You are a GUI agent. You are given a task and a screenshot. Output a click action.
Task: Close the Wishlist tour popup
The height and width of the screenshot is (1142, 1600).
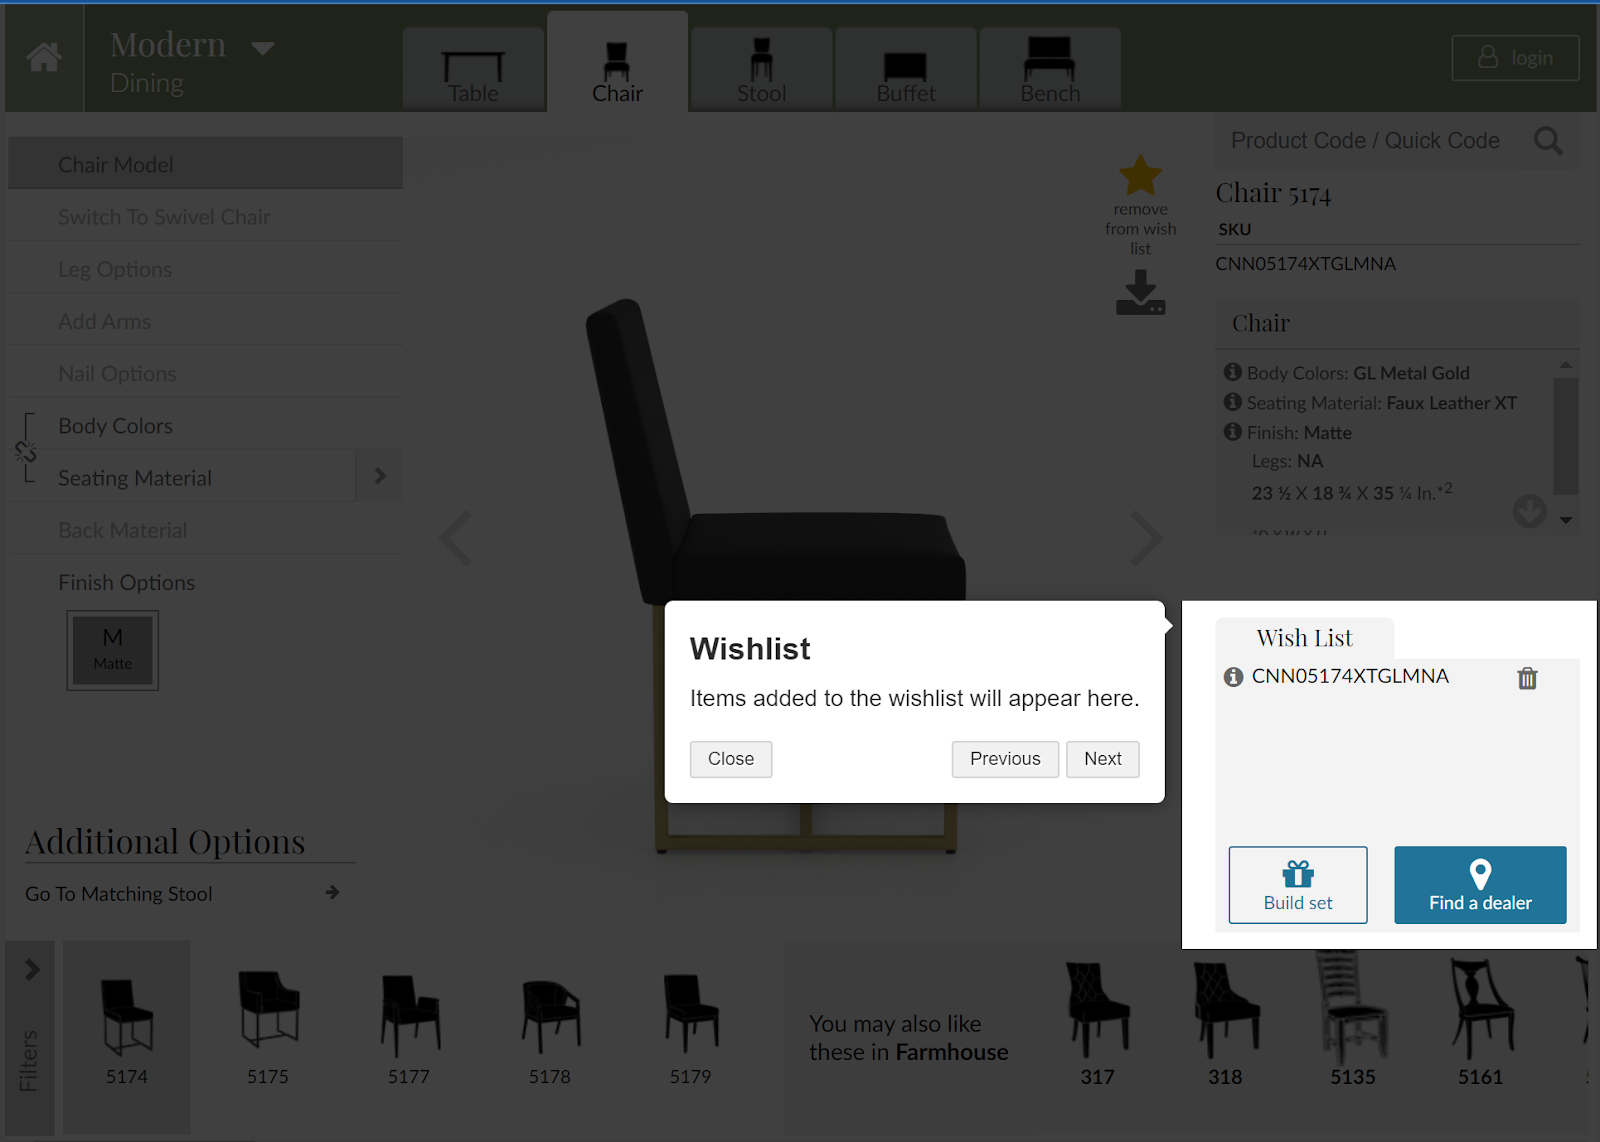(731, 759)
